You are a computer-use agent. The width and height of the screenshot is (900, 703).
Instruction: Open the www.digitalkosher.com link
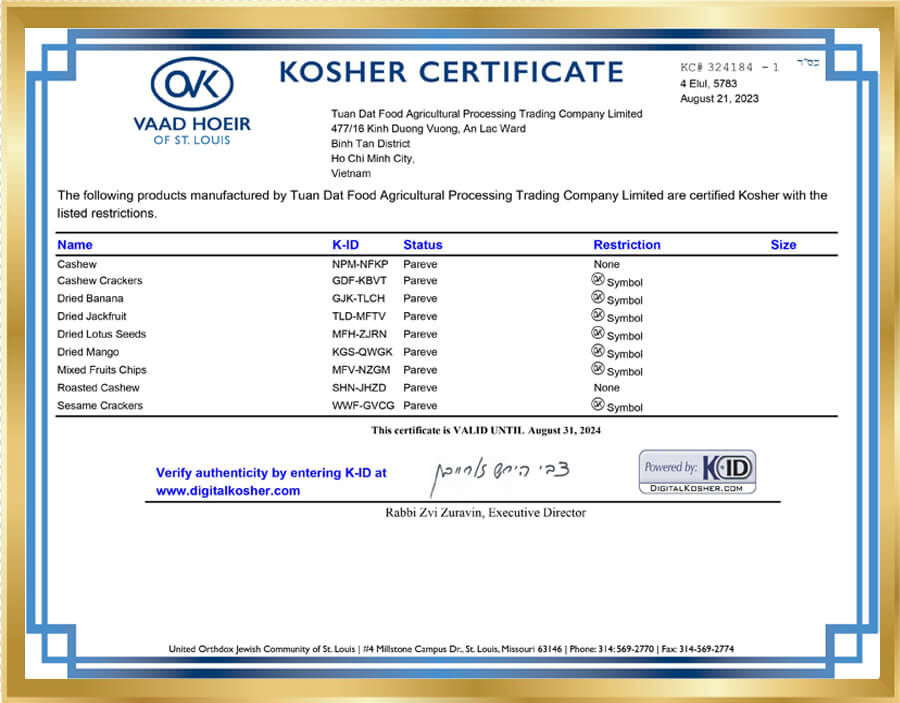[228, 491]
